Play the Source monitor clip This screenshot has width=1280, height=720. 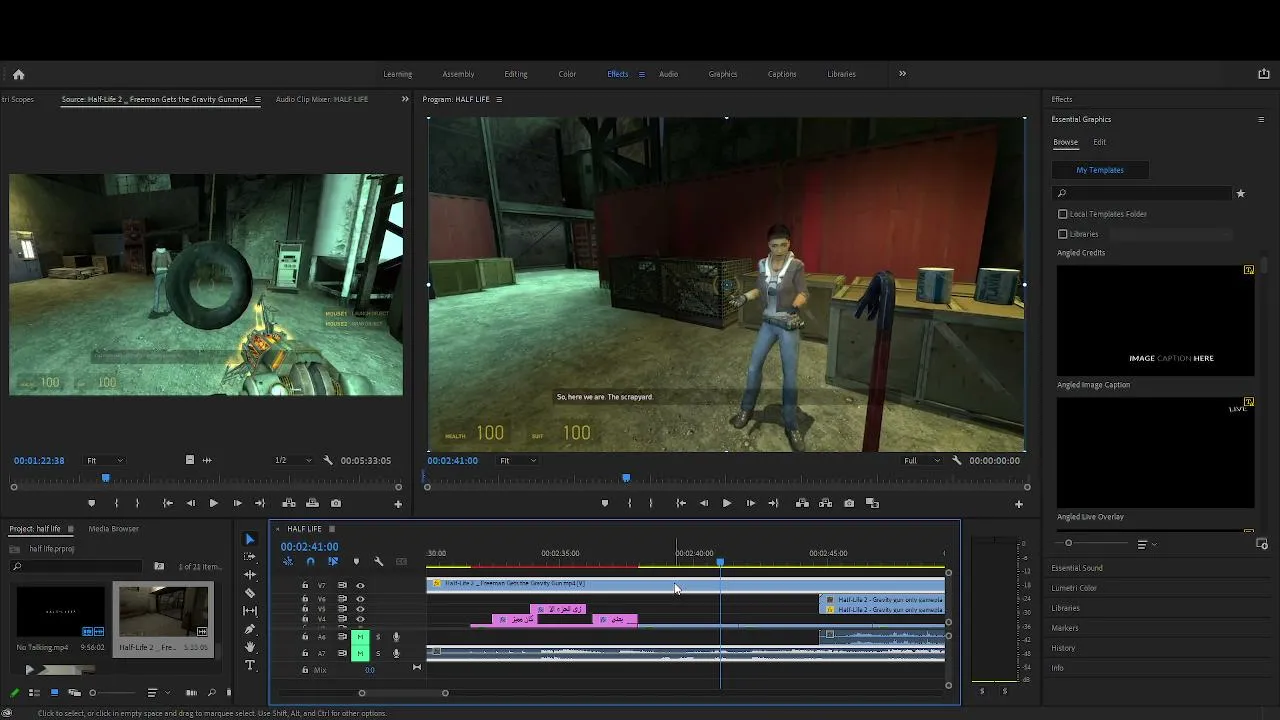[213, 504]
